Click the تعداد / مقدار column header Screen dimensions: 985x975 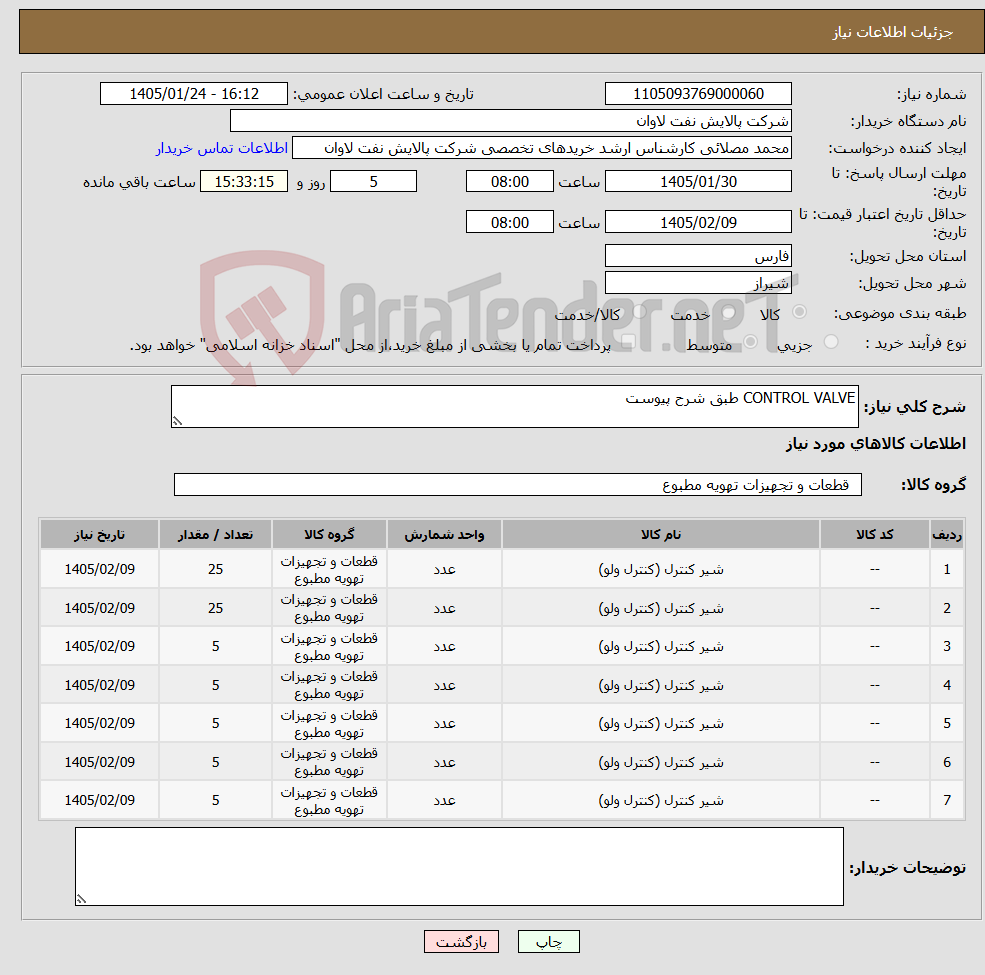pos(215,535)
